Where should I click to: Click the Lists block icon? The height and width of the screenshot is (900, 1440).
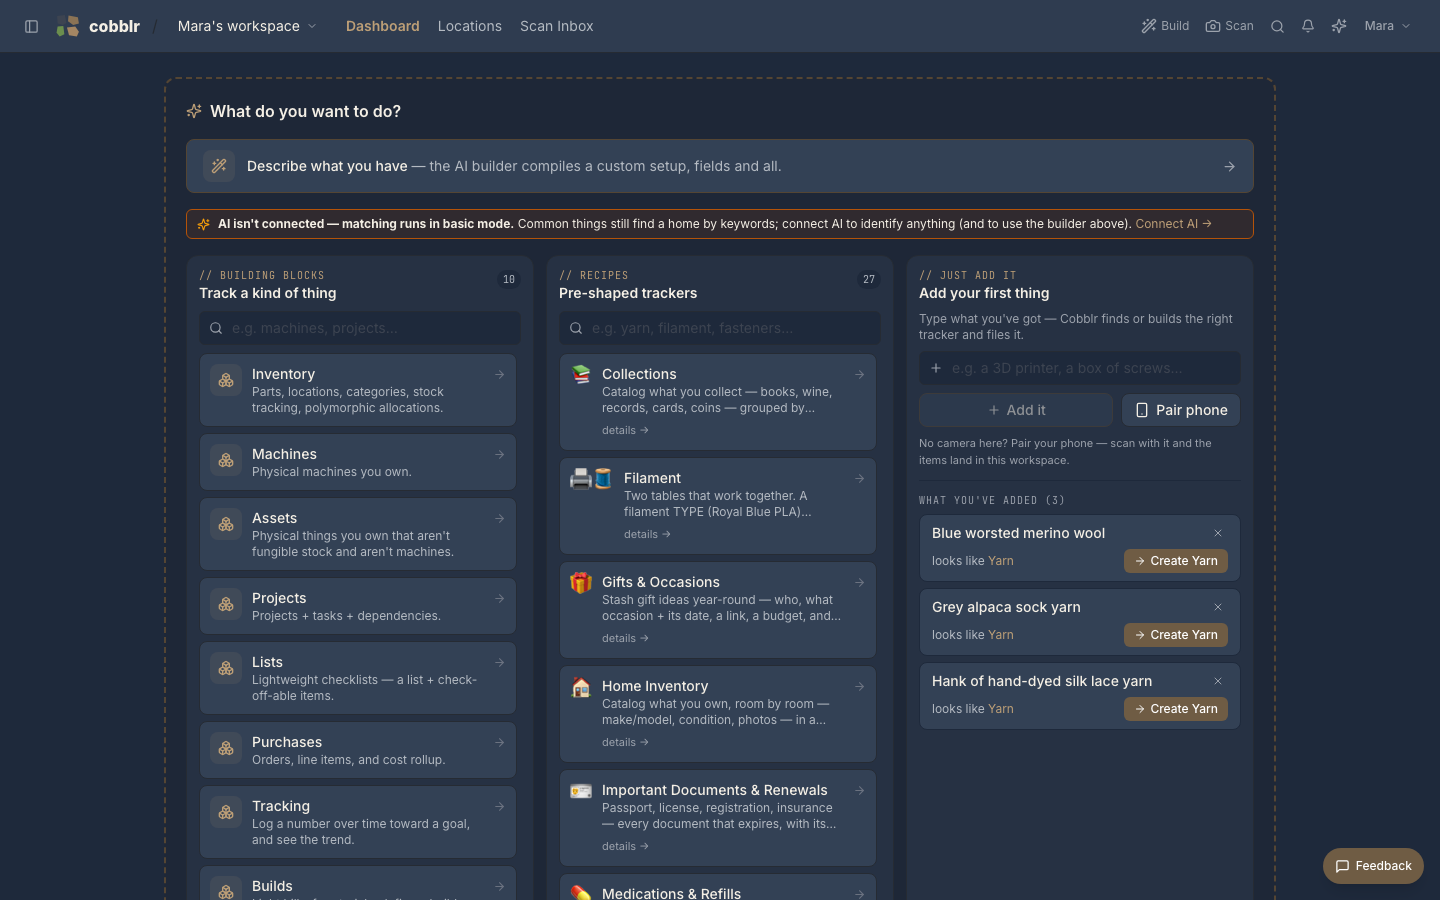coord(226,668)
